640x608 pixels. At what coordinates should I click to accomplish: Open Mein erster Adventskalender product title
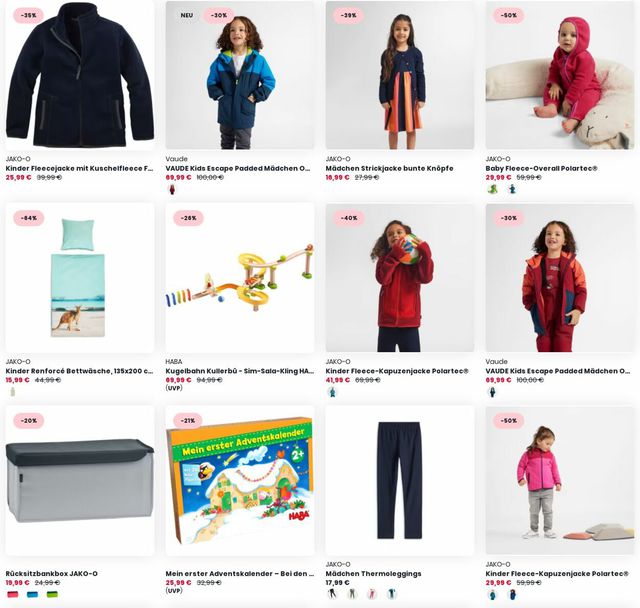240,573
